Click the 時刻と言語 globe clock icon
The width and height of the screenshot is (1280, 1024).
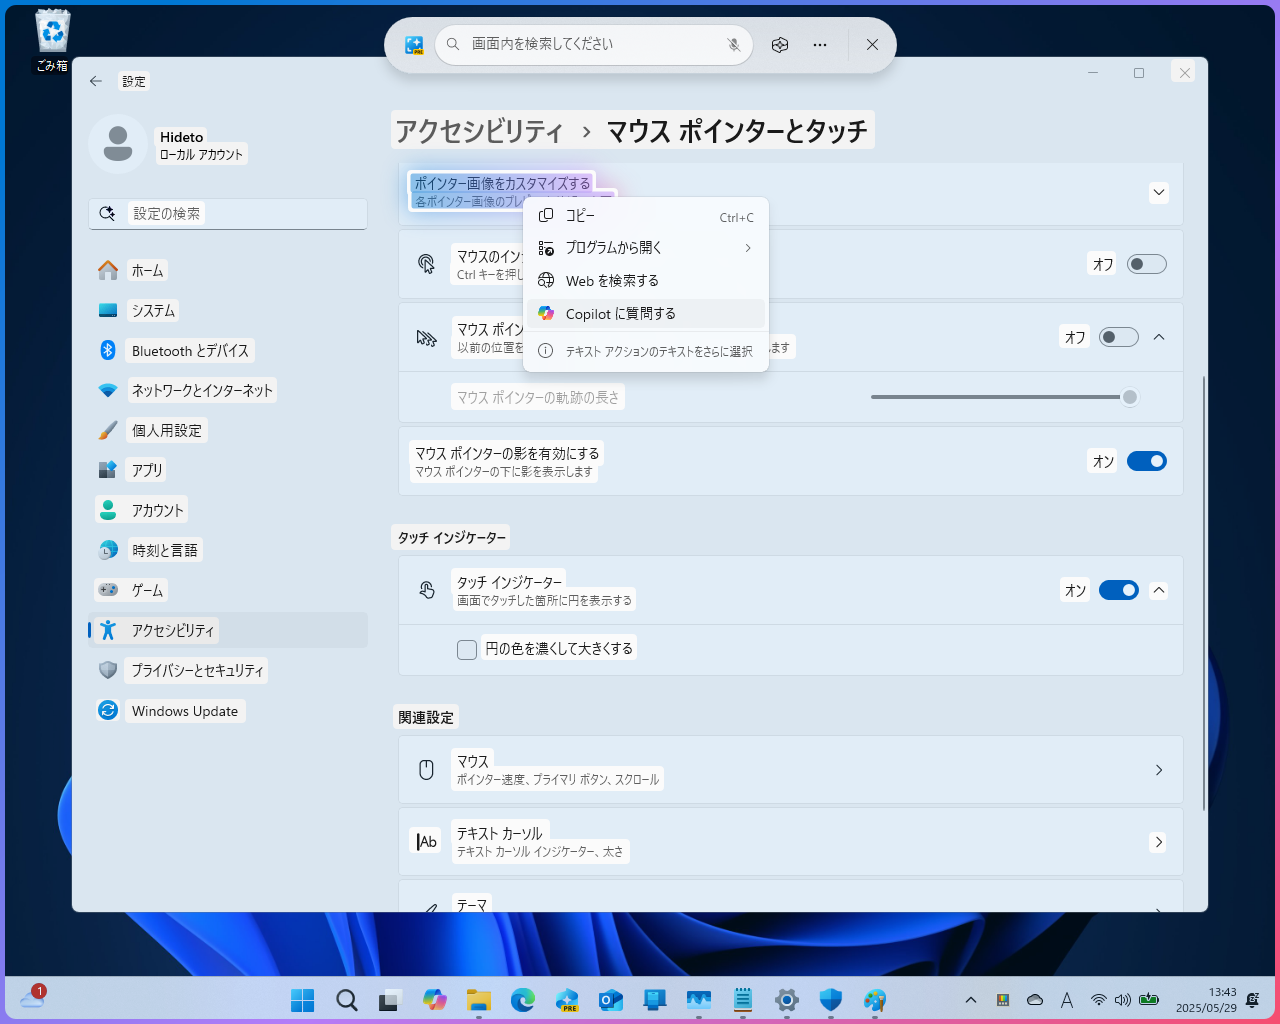coord(108,550)
